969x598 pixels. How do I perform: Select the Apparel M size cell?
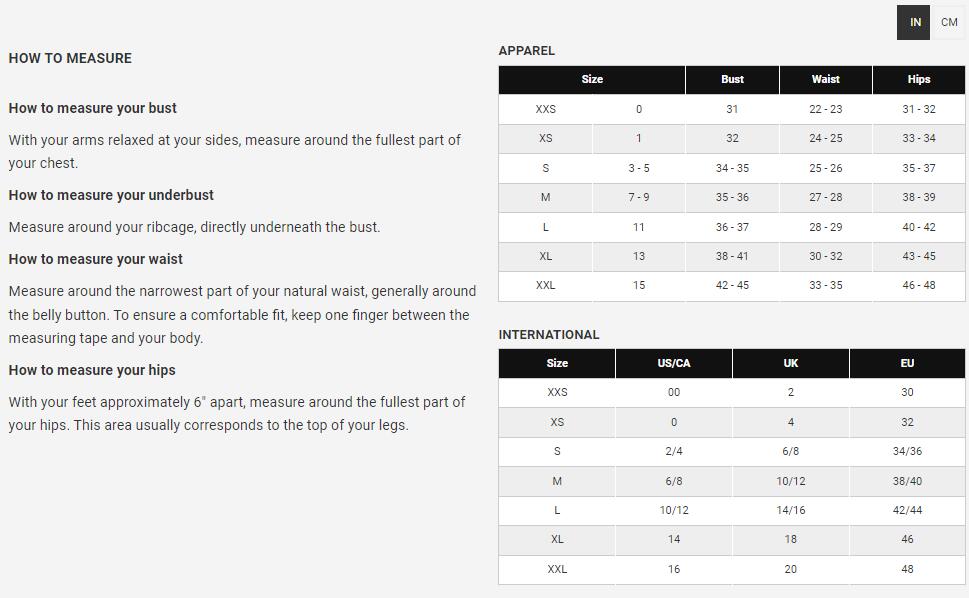(545, 197)
